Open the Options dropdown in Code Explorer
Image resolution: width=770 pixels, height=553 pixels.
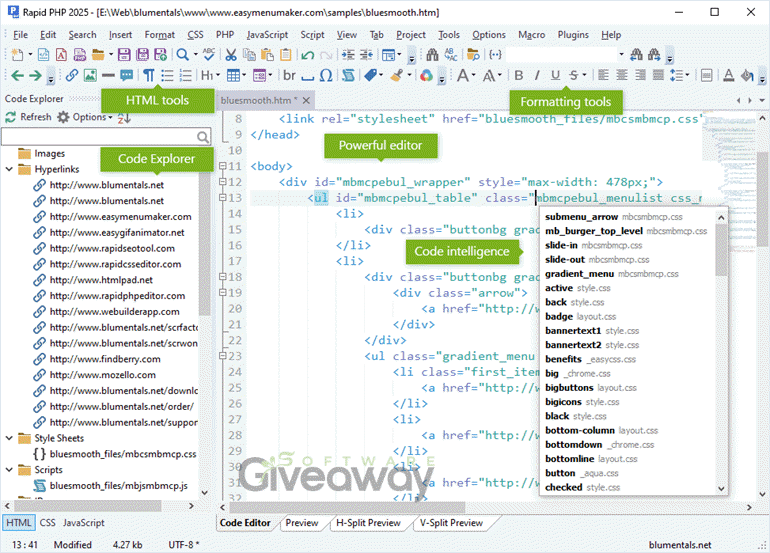[84, 117]
